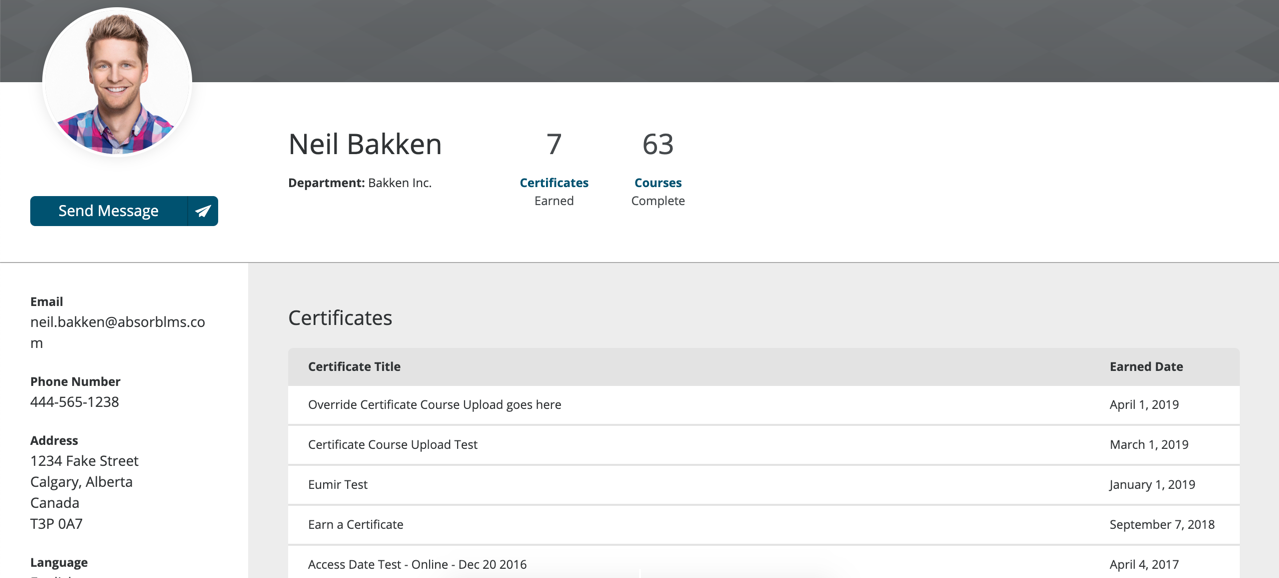Click the Department: Bakken Inc. text
Viewport: 1279px width, 578px height.
pyautogui.click(x=360, y=183)
